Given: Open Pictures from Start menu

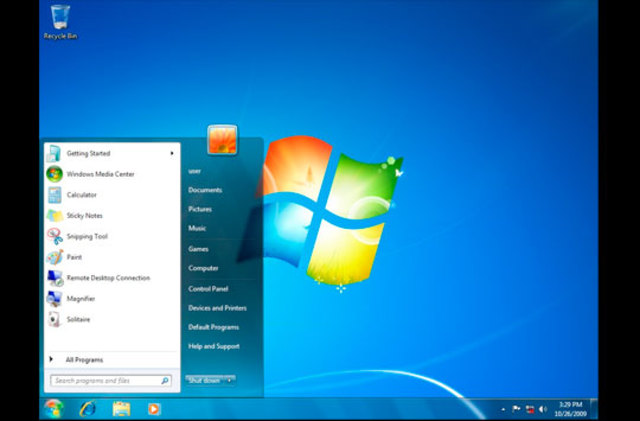Looking at the screenshot, I should point(200,209).
